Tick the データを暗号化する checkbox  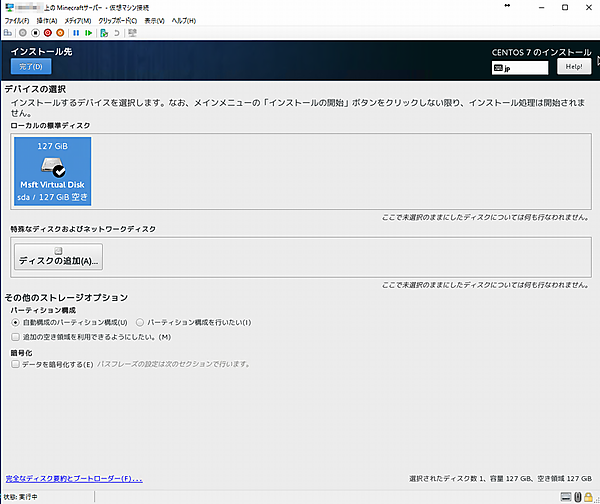[x=15, y=365]
